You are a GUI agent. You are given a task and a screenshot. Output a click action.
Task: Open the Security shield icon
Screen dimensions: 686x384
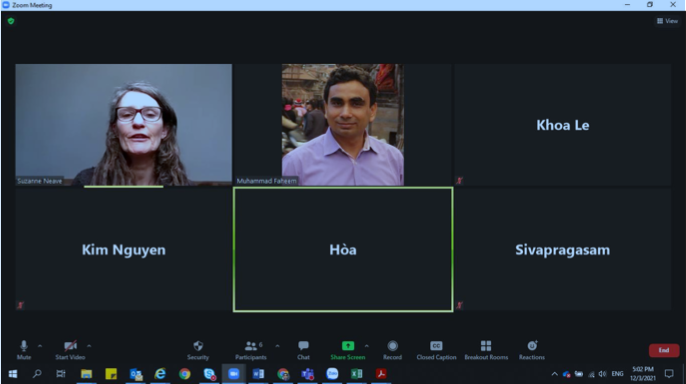tap(198, 346)
